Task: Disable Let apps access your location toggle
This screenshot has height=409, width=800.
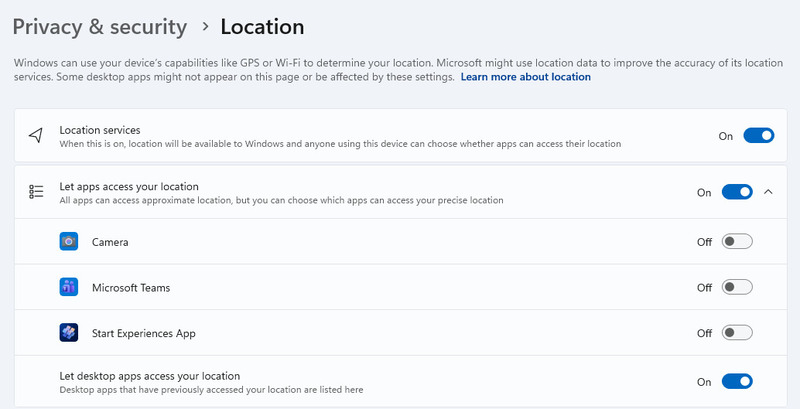Action: pyautogui.click(x=737, y=192)
